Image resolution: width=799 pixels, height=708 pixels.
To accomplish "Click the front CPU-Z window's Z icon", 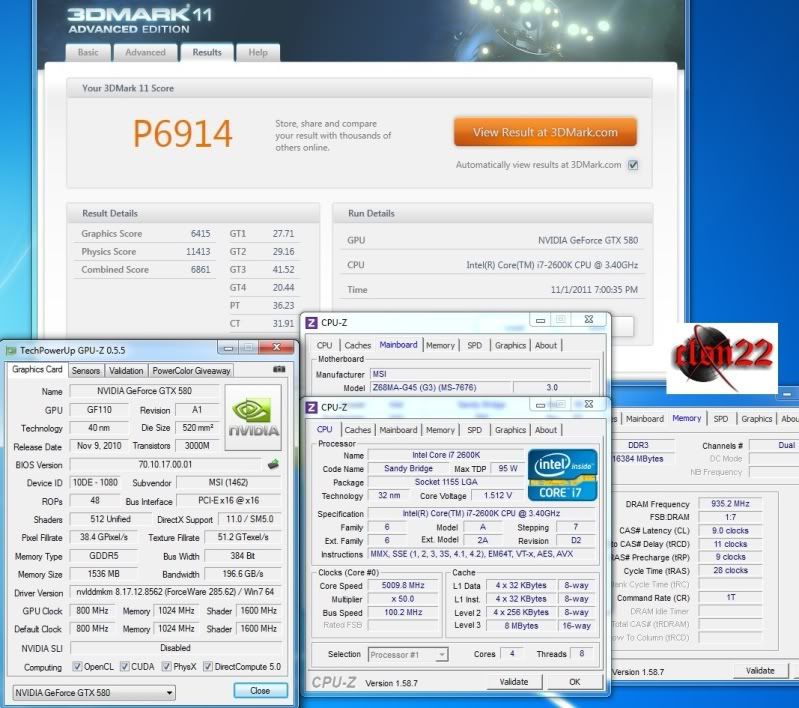I will tap(311, 407).
